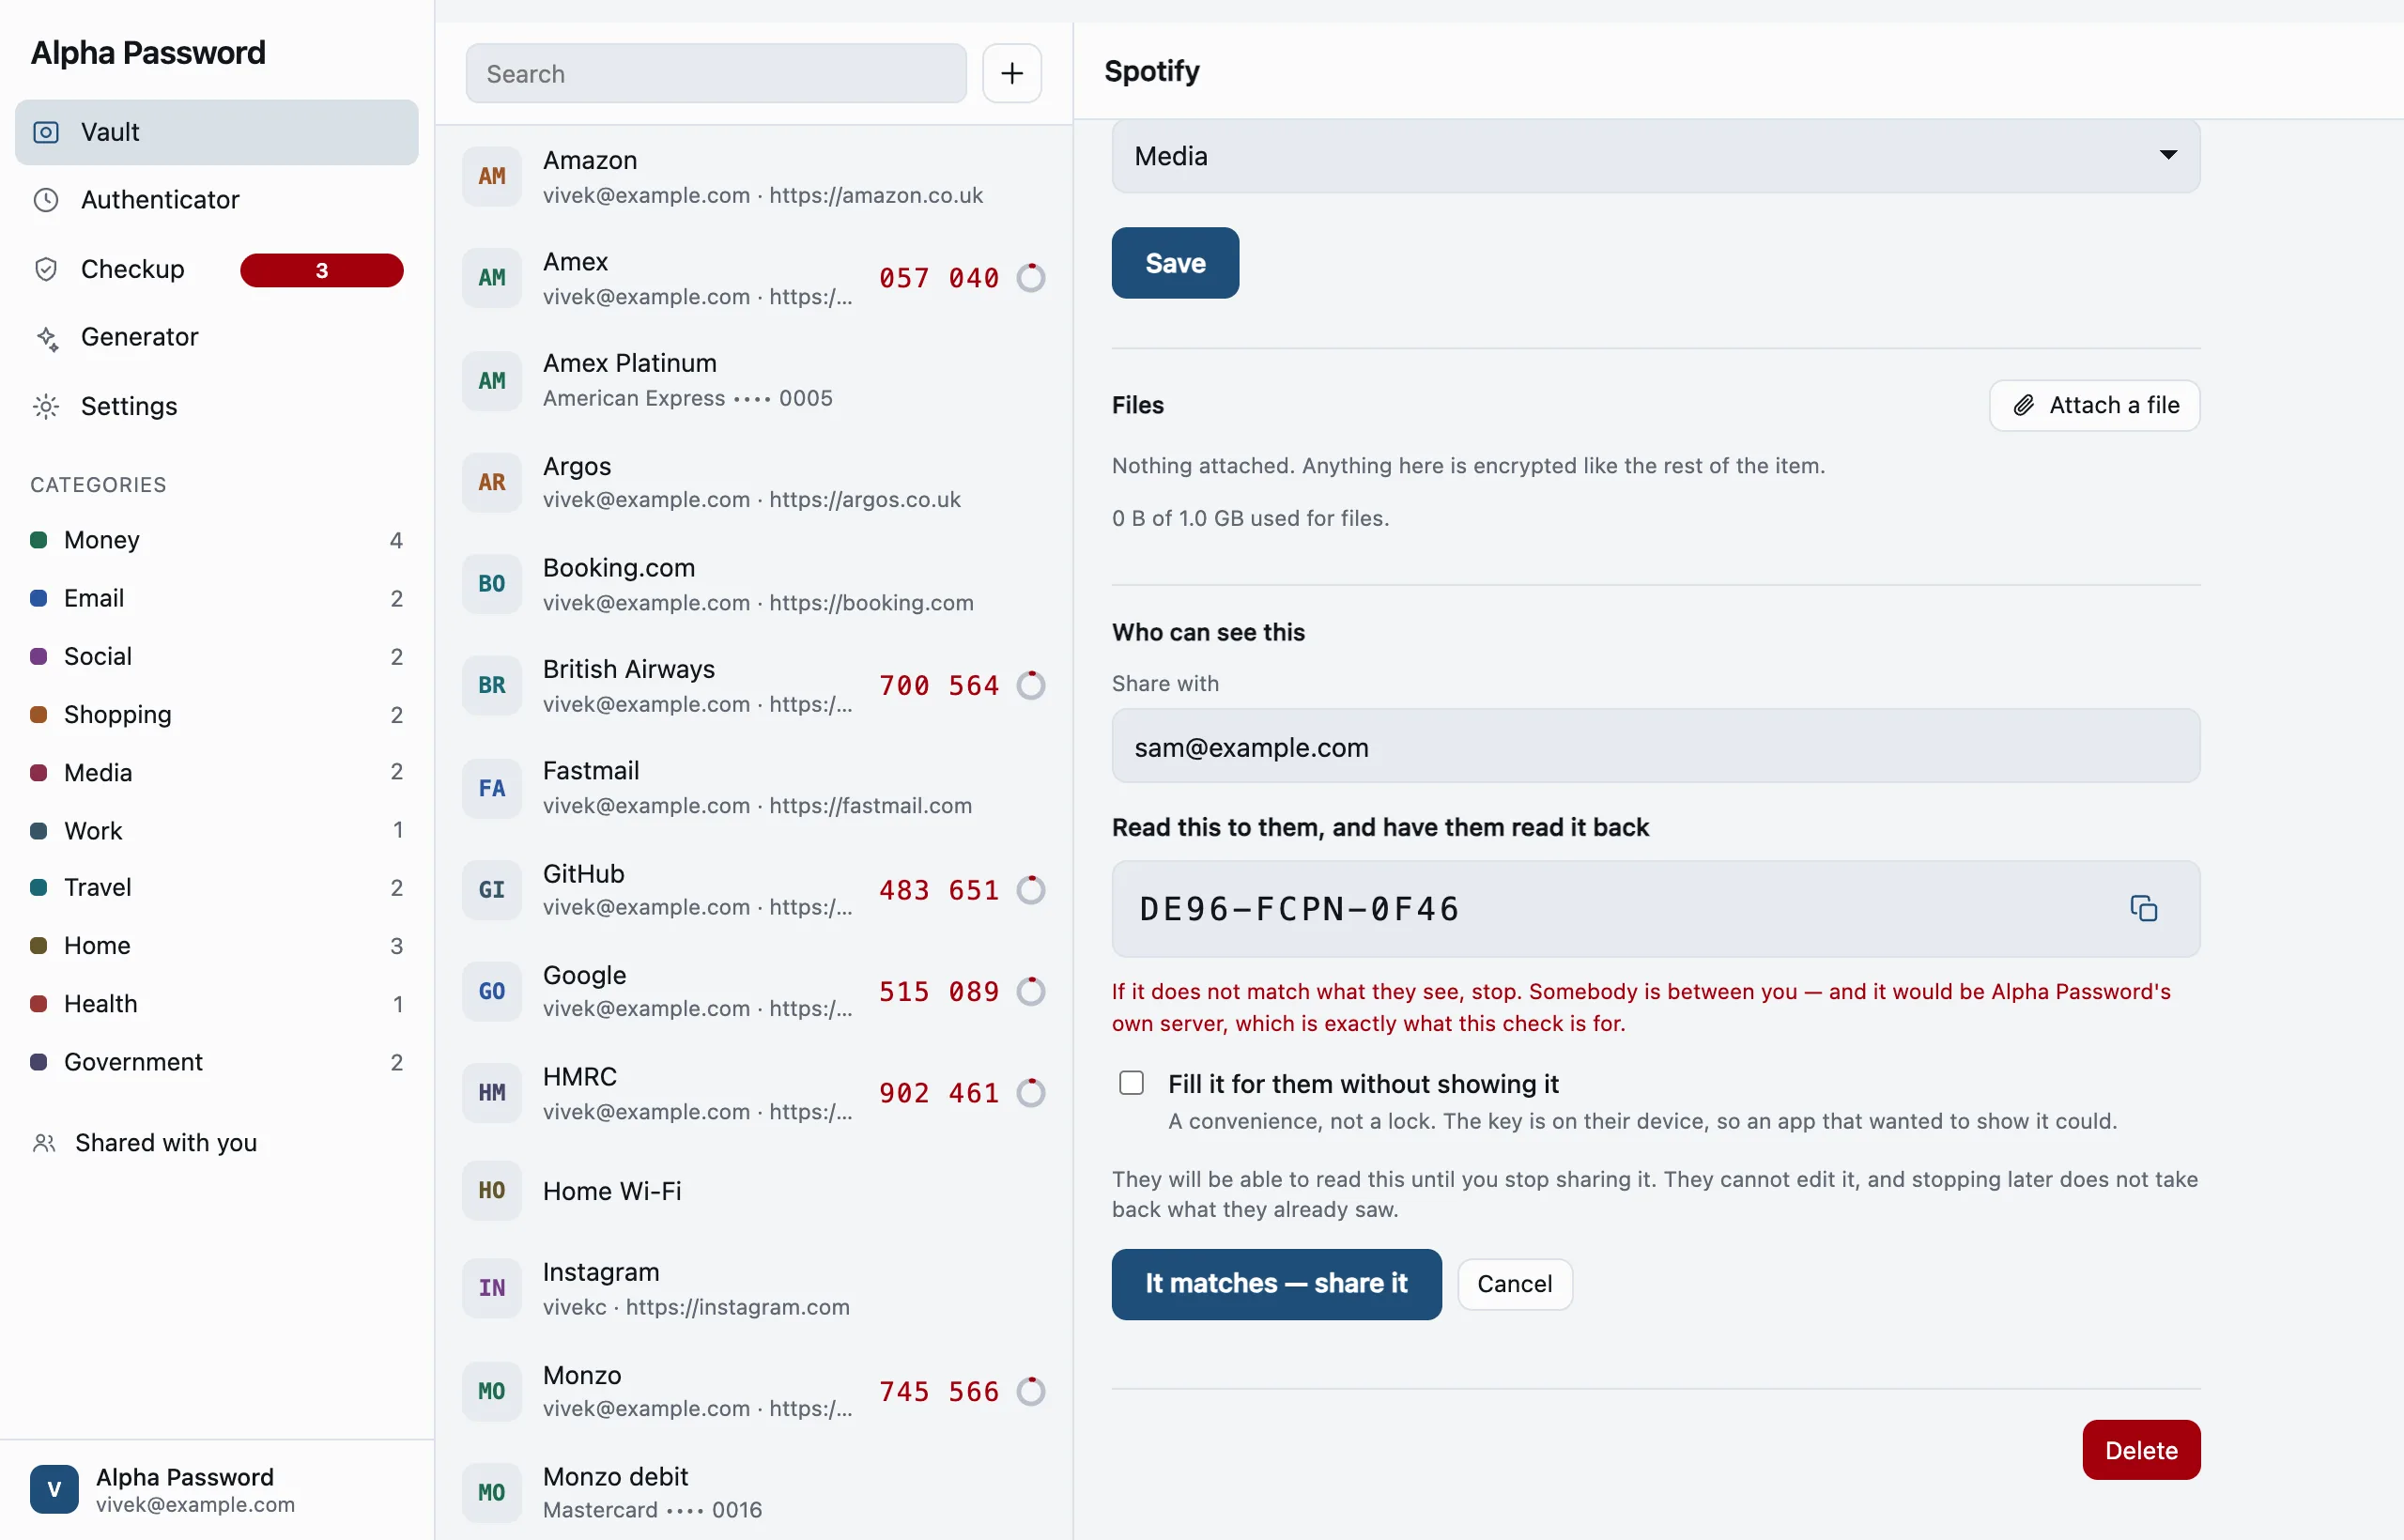Focus the vault Search field
Viewport: 2404px width, 1540px height.
pos(716,73)
